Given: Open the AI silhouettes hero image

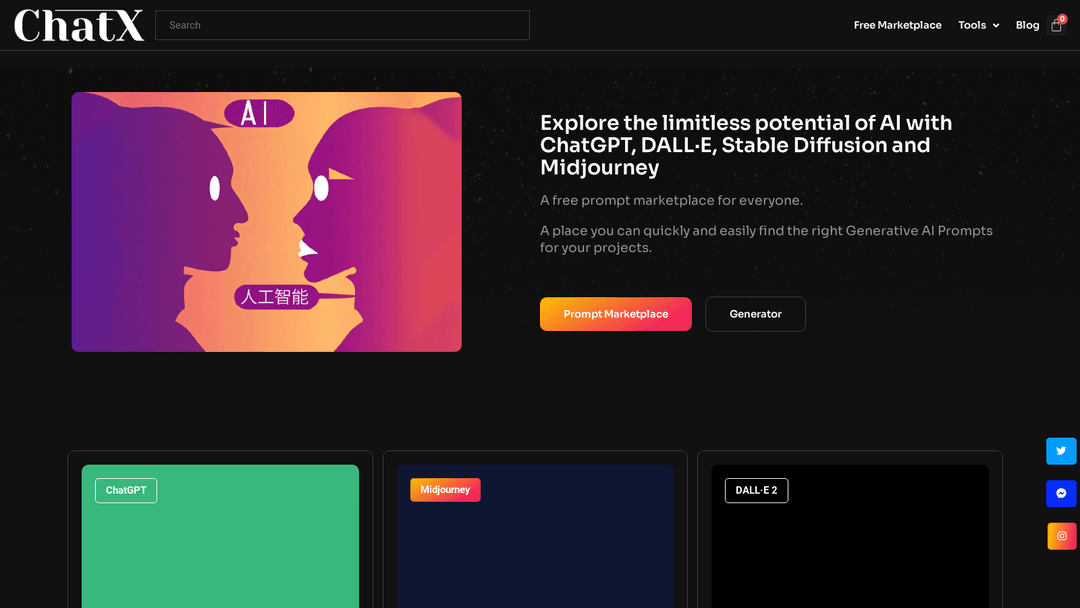Looking at the screenshot, I should coord(267,222).
